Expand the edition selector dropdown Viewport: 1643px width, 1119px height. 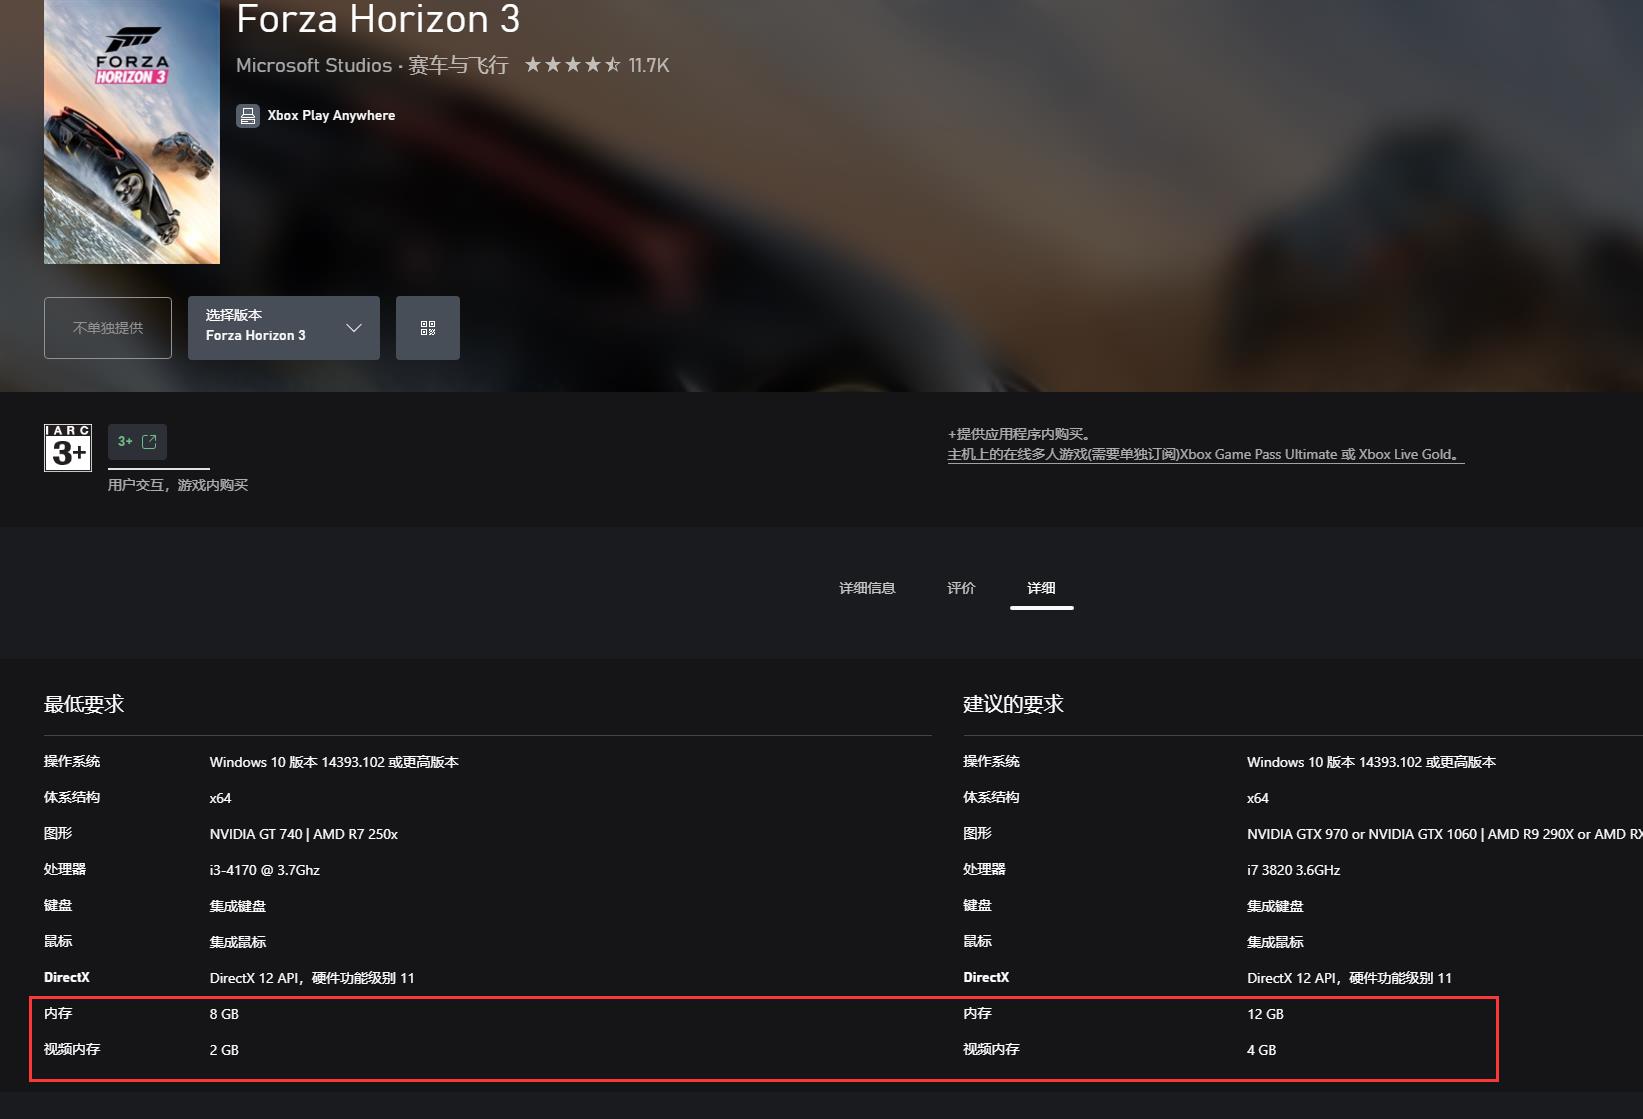click(x=284, y=328)
